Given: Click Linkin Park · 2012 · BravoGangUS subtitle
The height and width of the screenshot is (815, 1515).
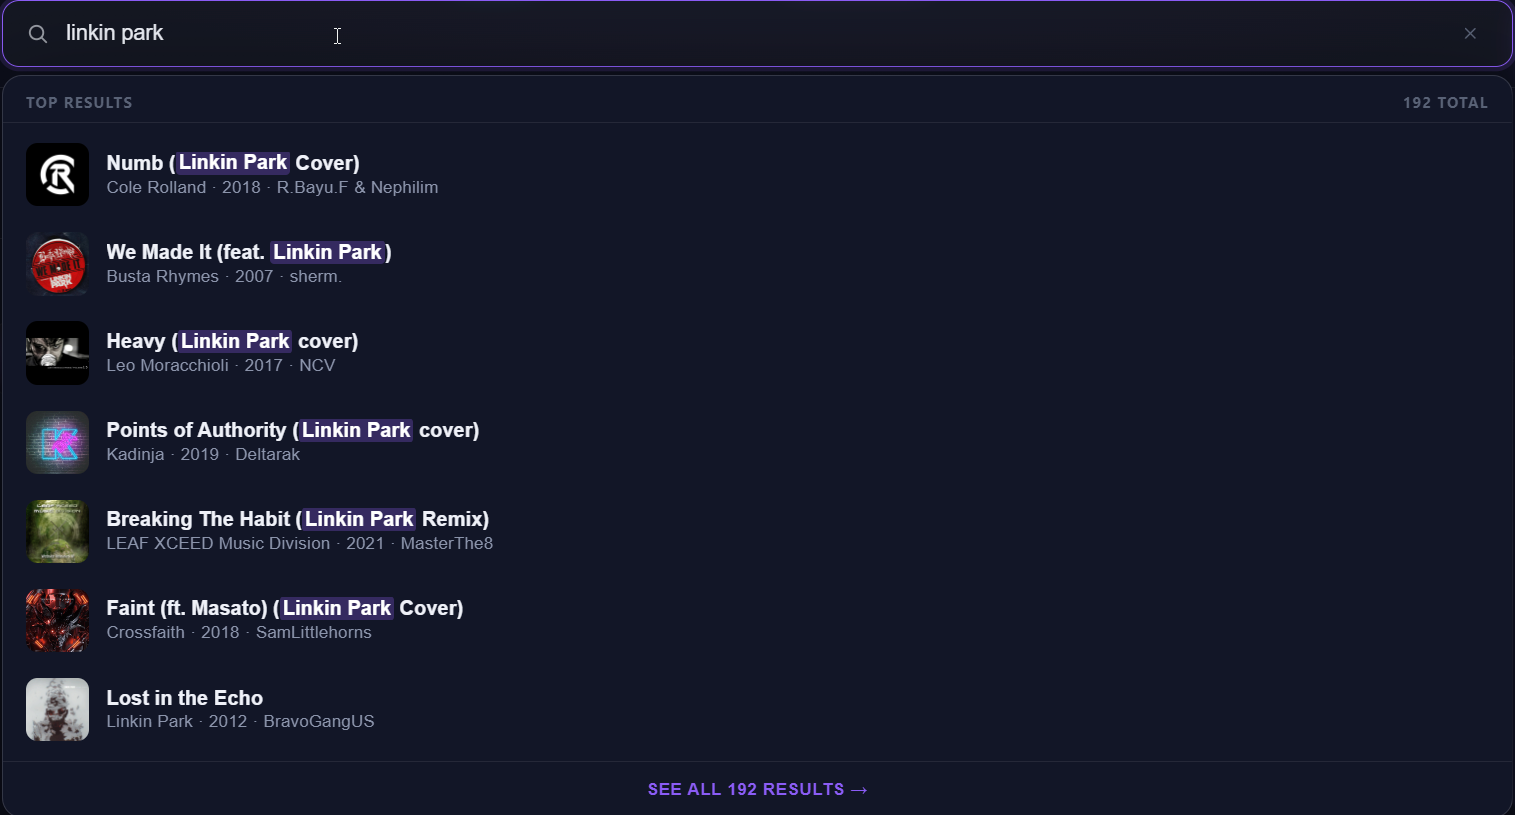Looking at the screenshot, I should click(240, 722).
